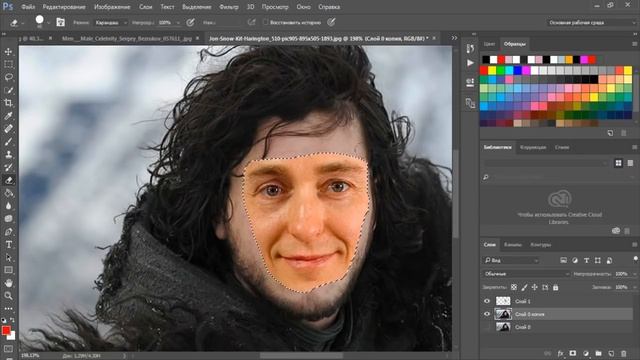Select the Clone Stamp tool
This screenshot has width=640, height=360.
[9, 154]
